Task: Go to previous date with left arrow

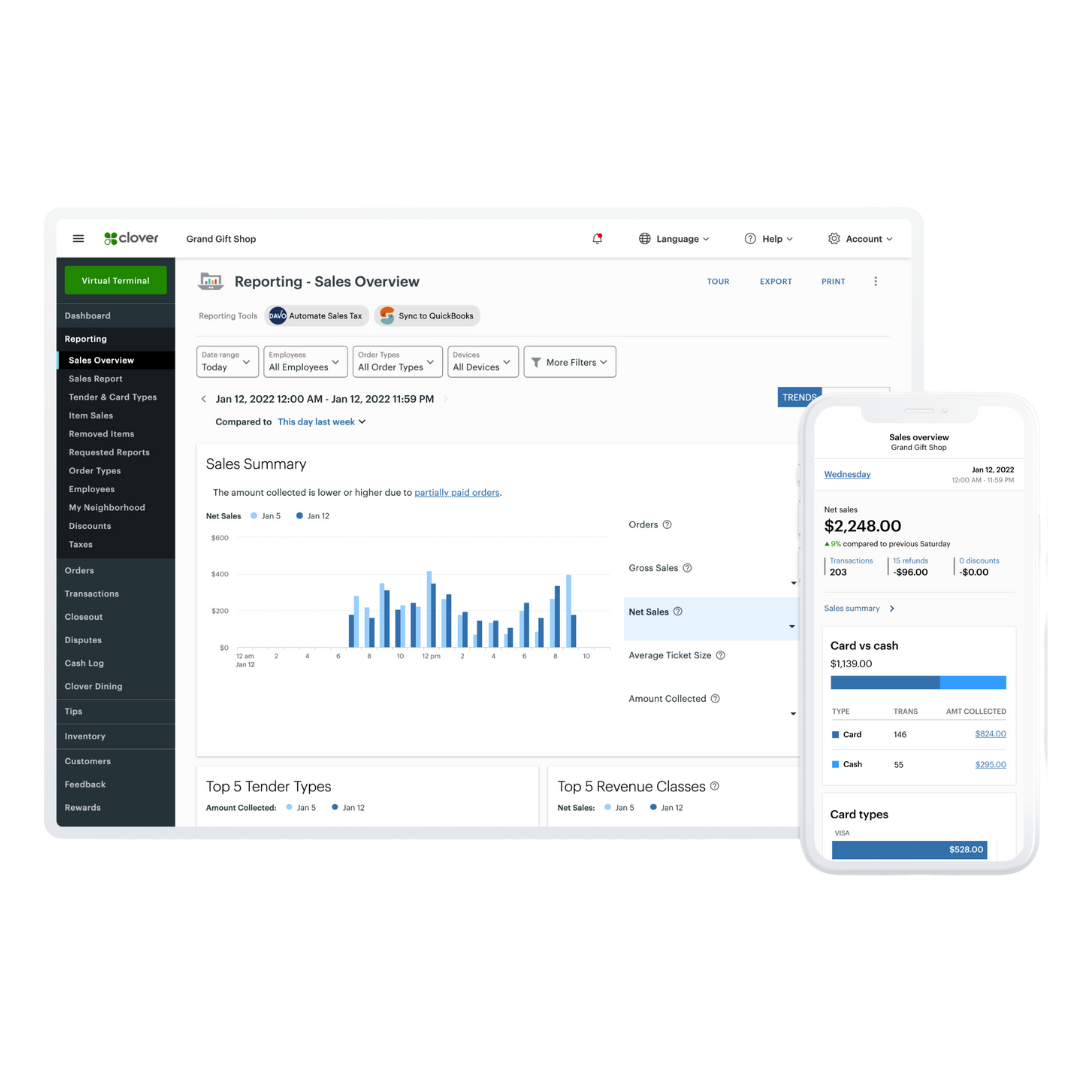Action: click(203, 399)
